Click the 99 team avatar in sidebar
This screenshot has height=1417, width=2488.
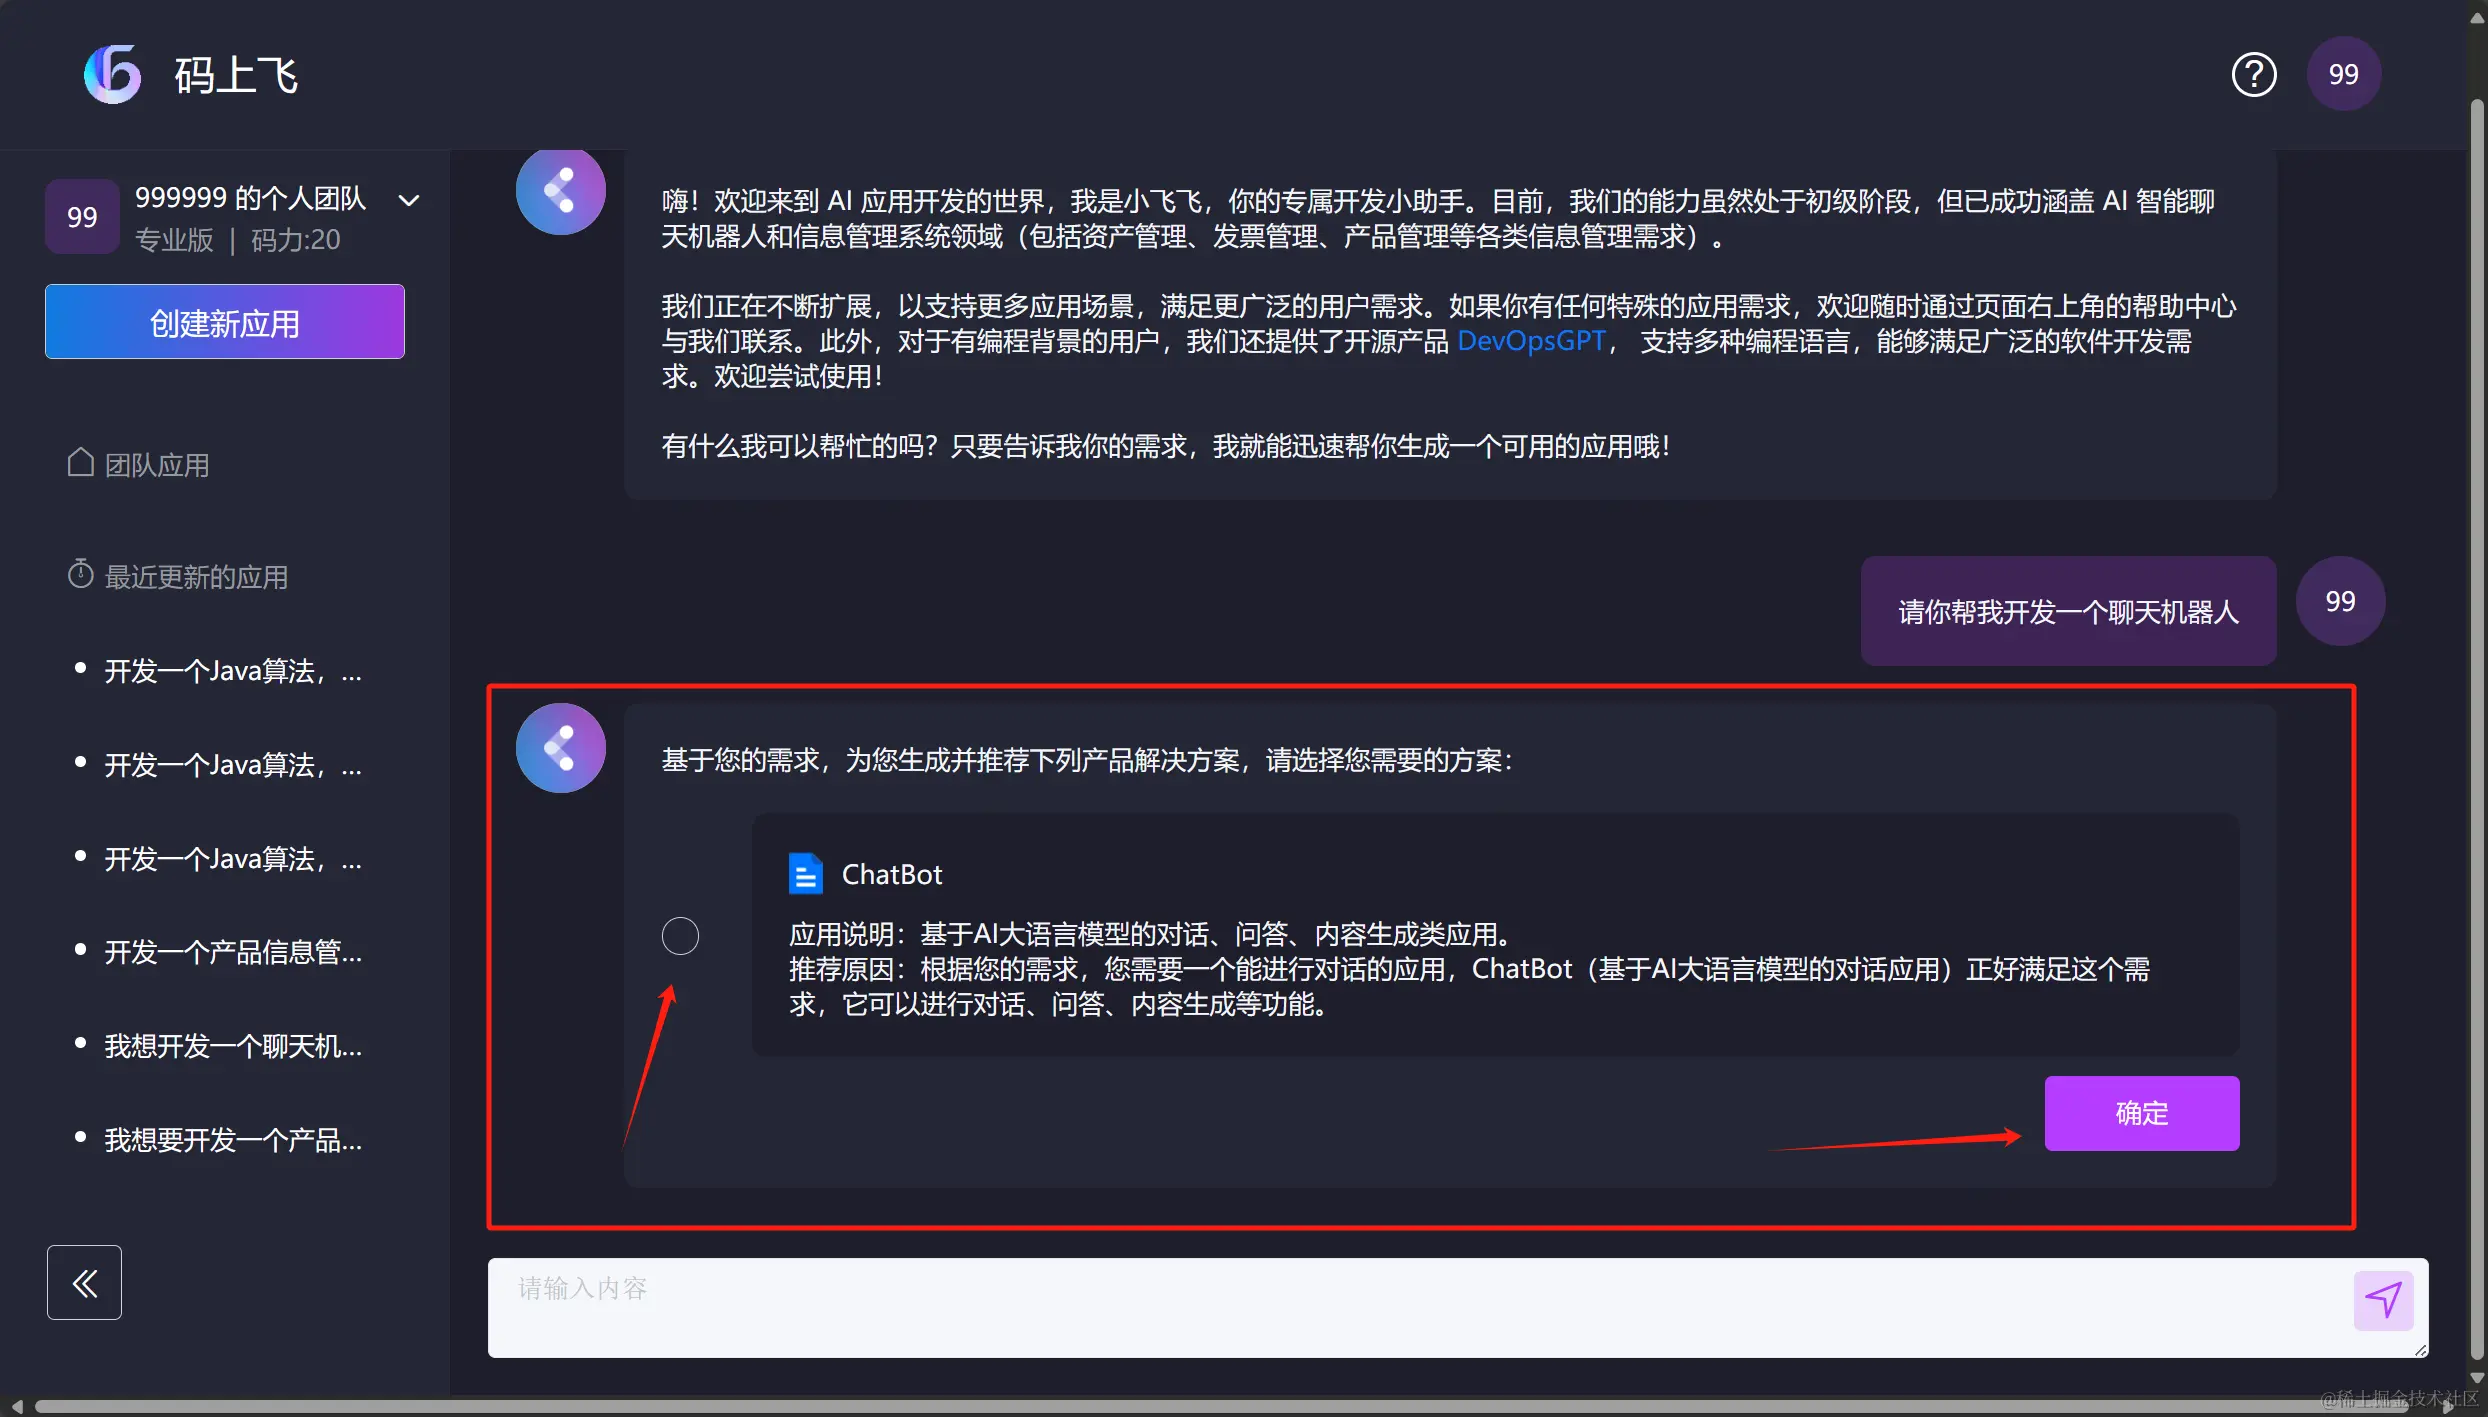[82, 217]
